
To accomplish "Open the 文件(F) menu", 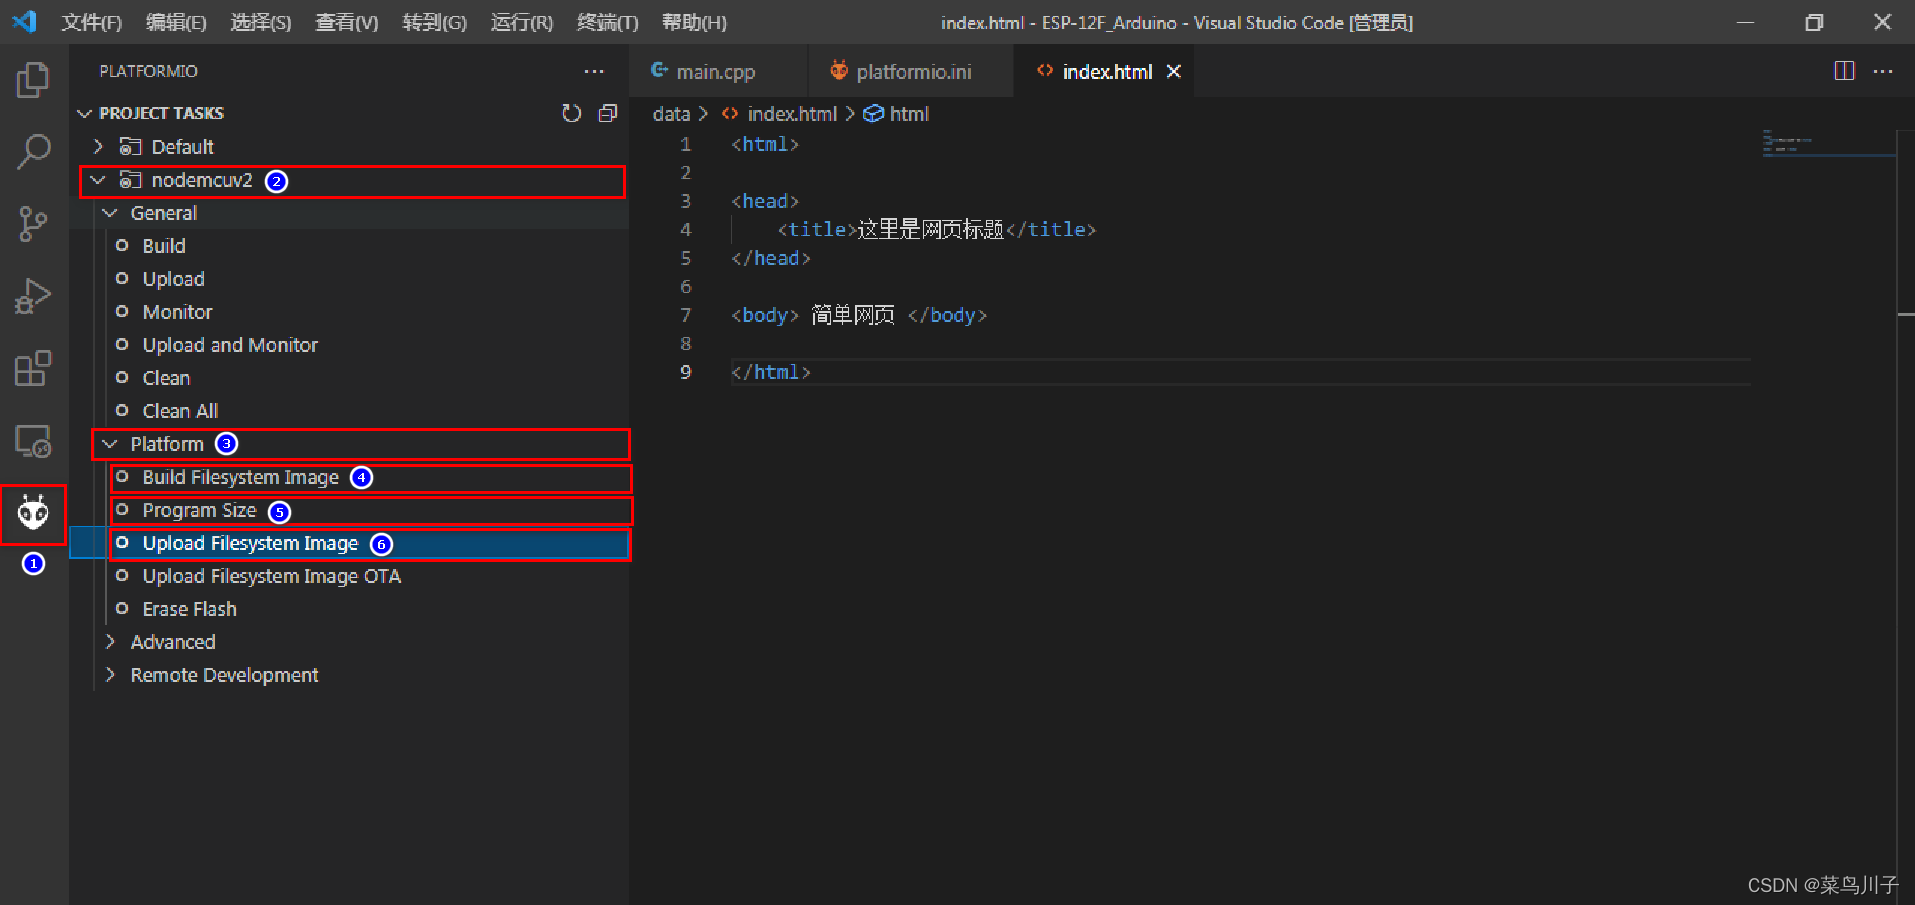I will (91, 22).
